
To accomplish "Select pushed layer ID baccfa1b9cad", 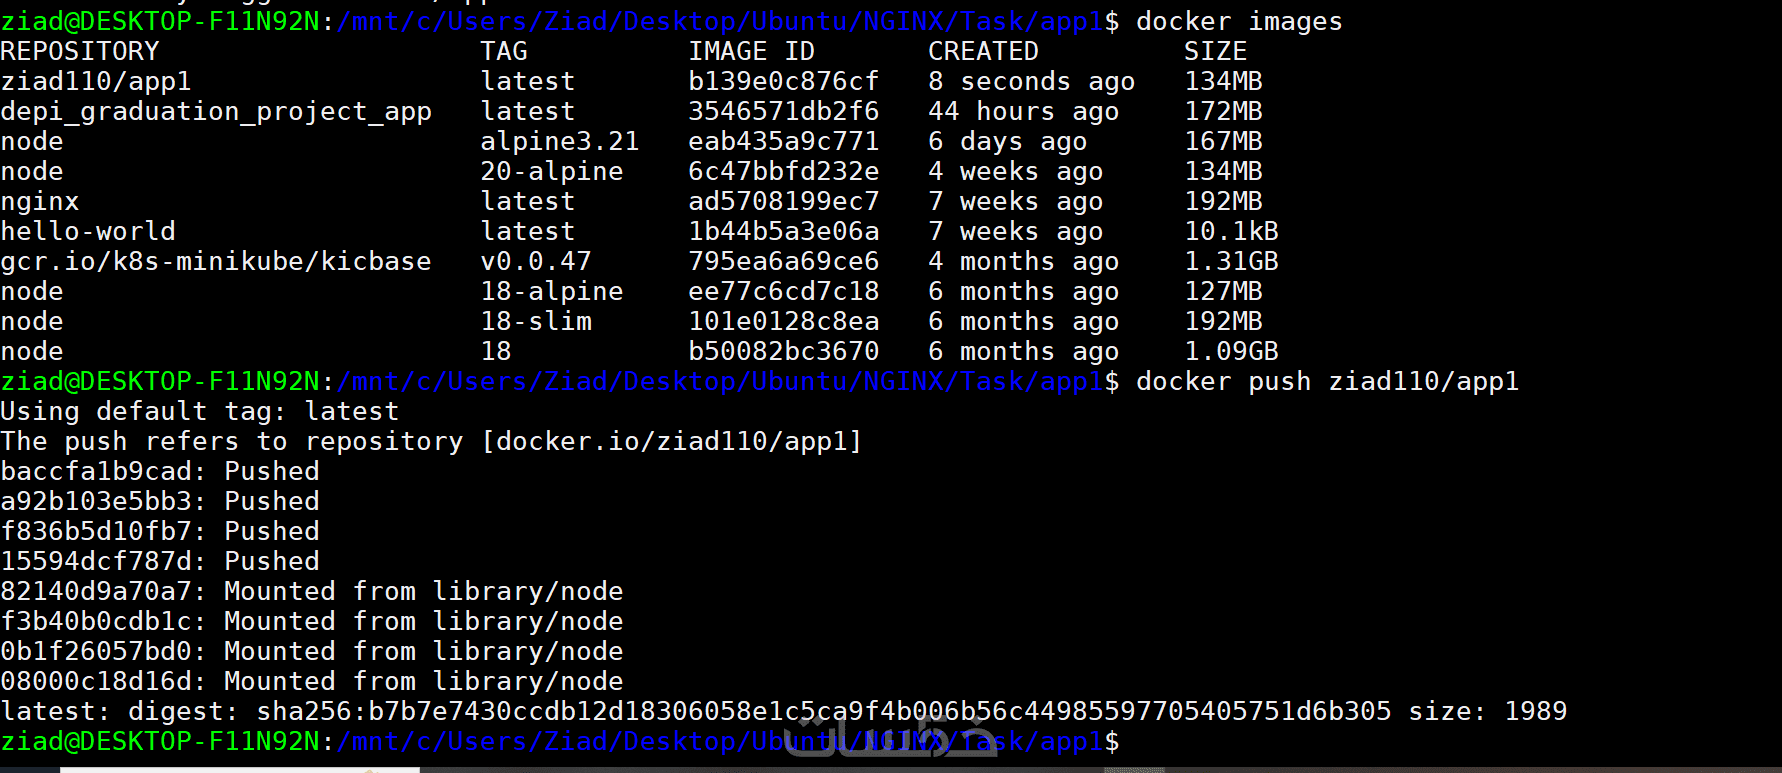I will 96,471.
